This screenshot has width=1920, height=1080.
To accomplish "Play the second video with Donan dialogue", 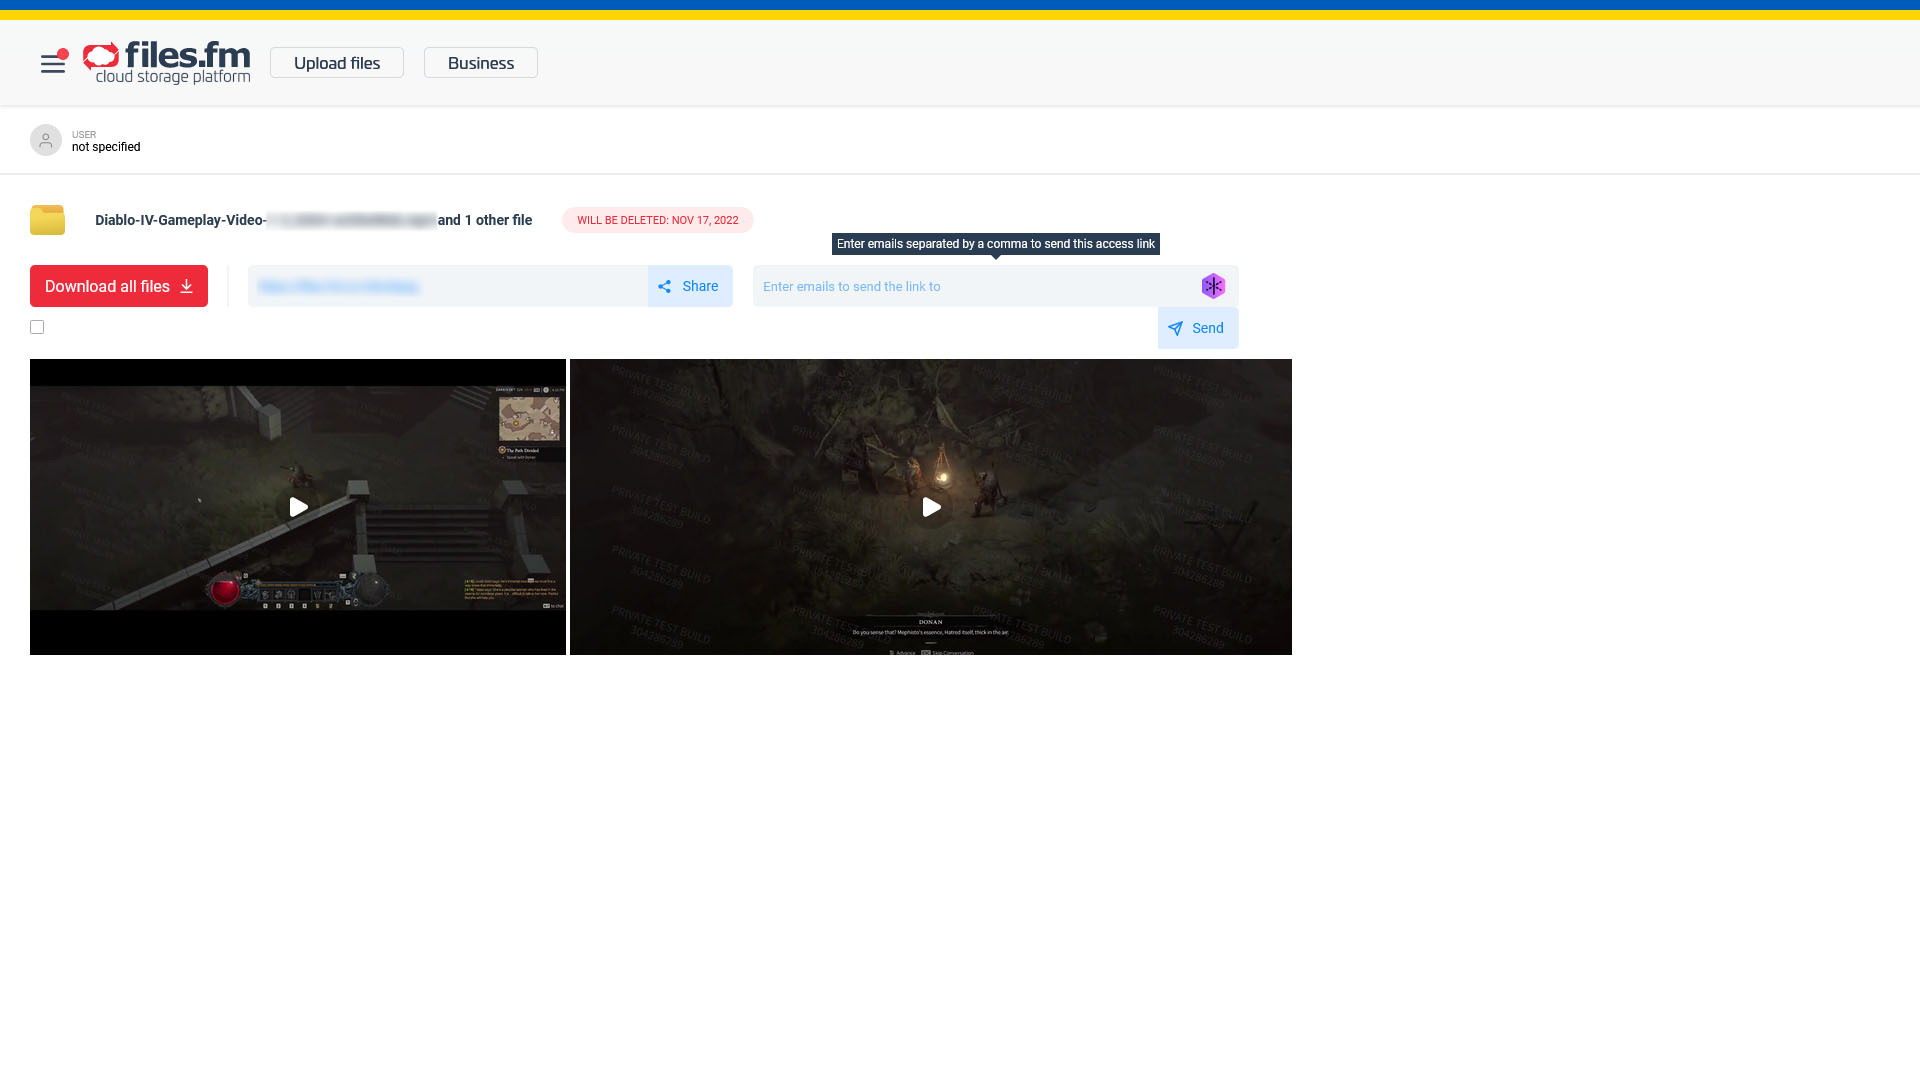I will pos(931,507).
